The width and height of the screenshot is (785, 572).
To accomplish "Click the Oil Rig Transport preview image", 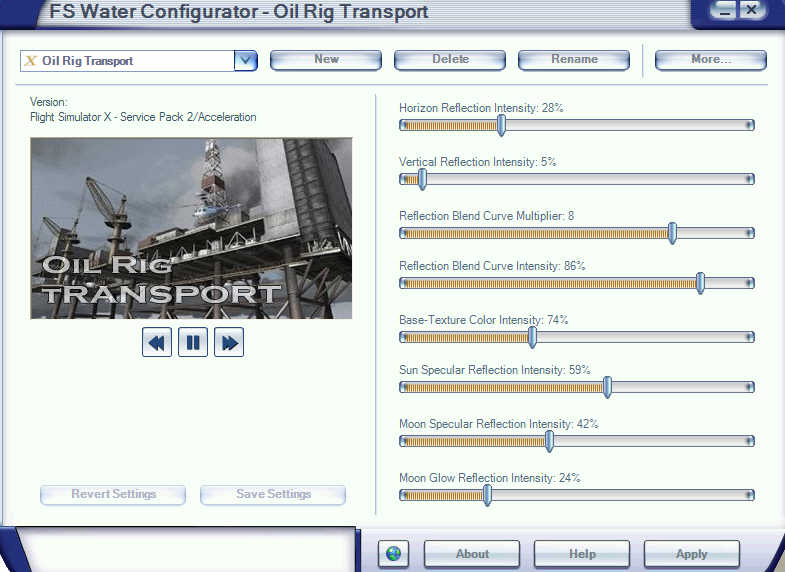I will click(x=191, y=228).
